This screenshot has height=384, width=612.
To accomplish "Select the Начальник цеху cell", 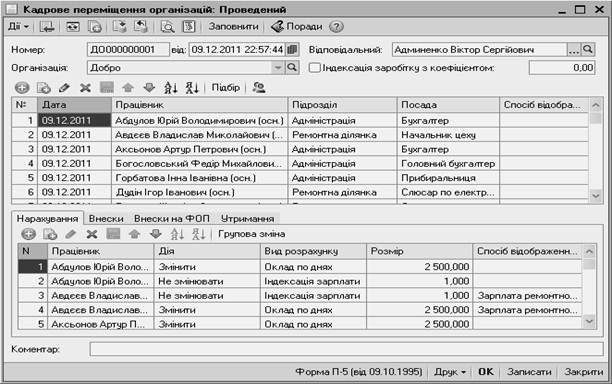I will pyautogui.click(x=448, y=135).
